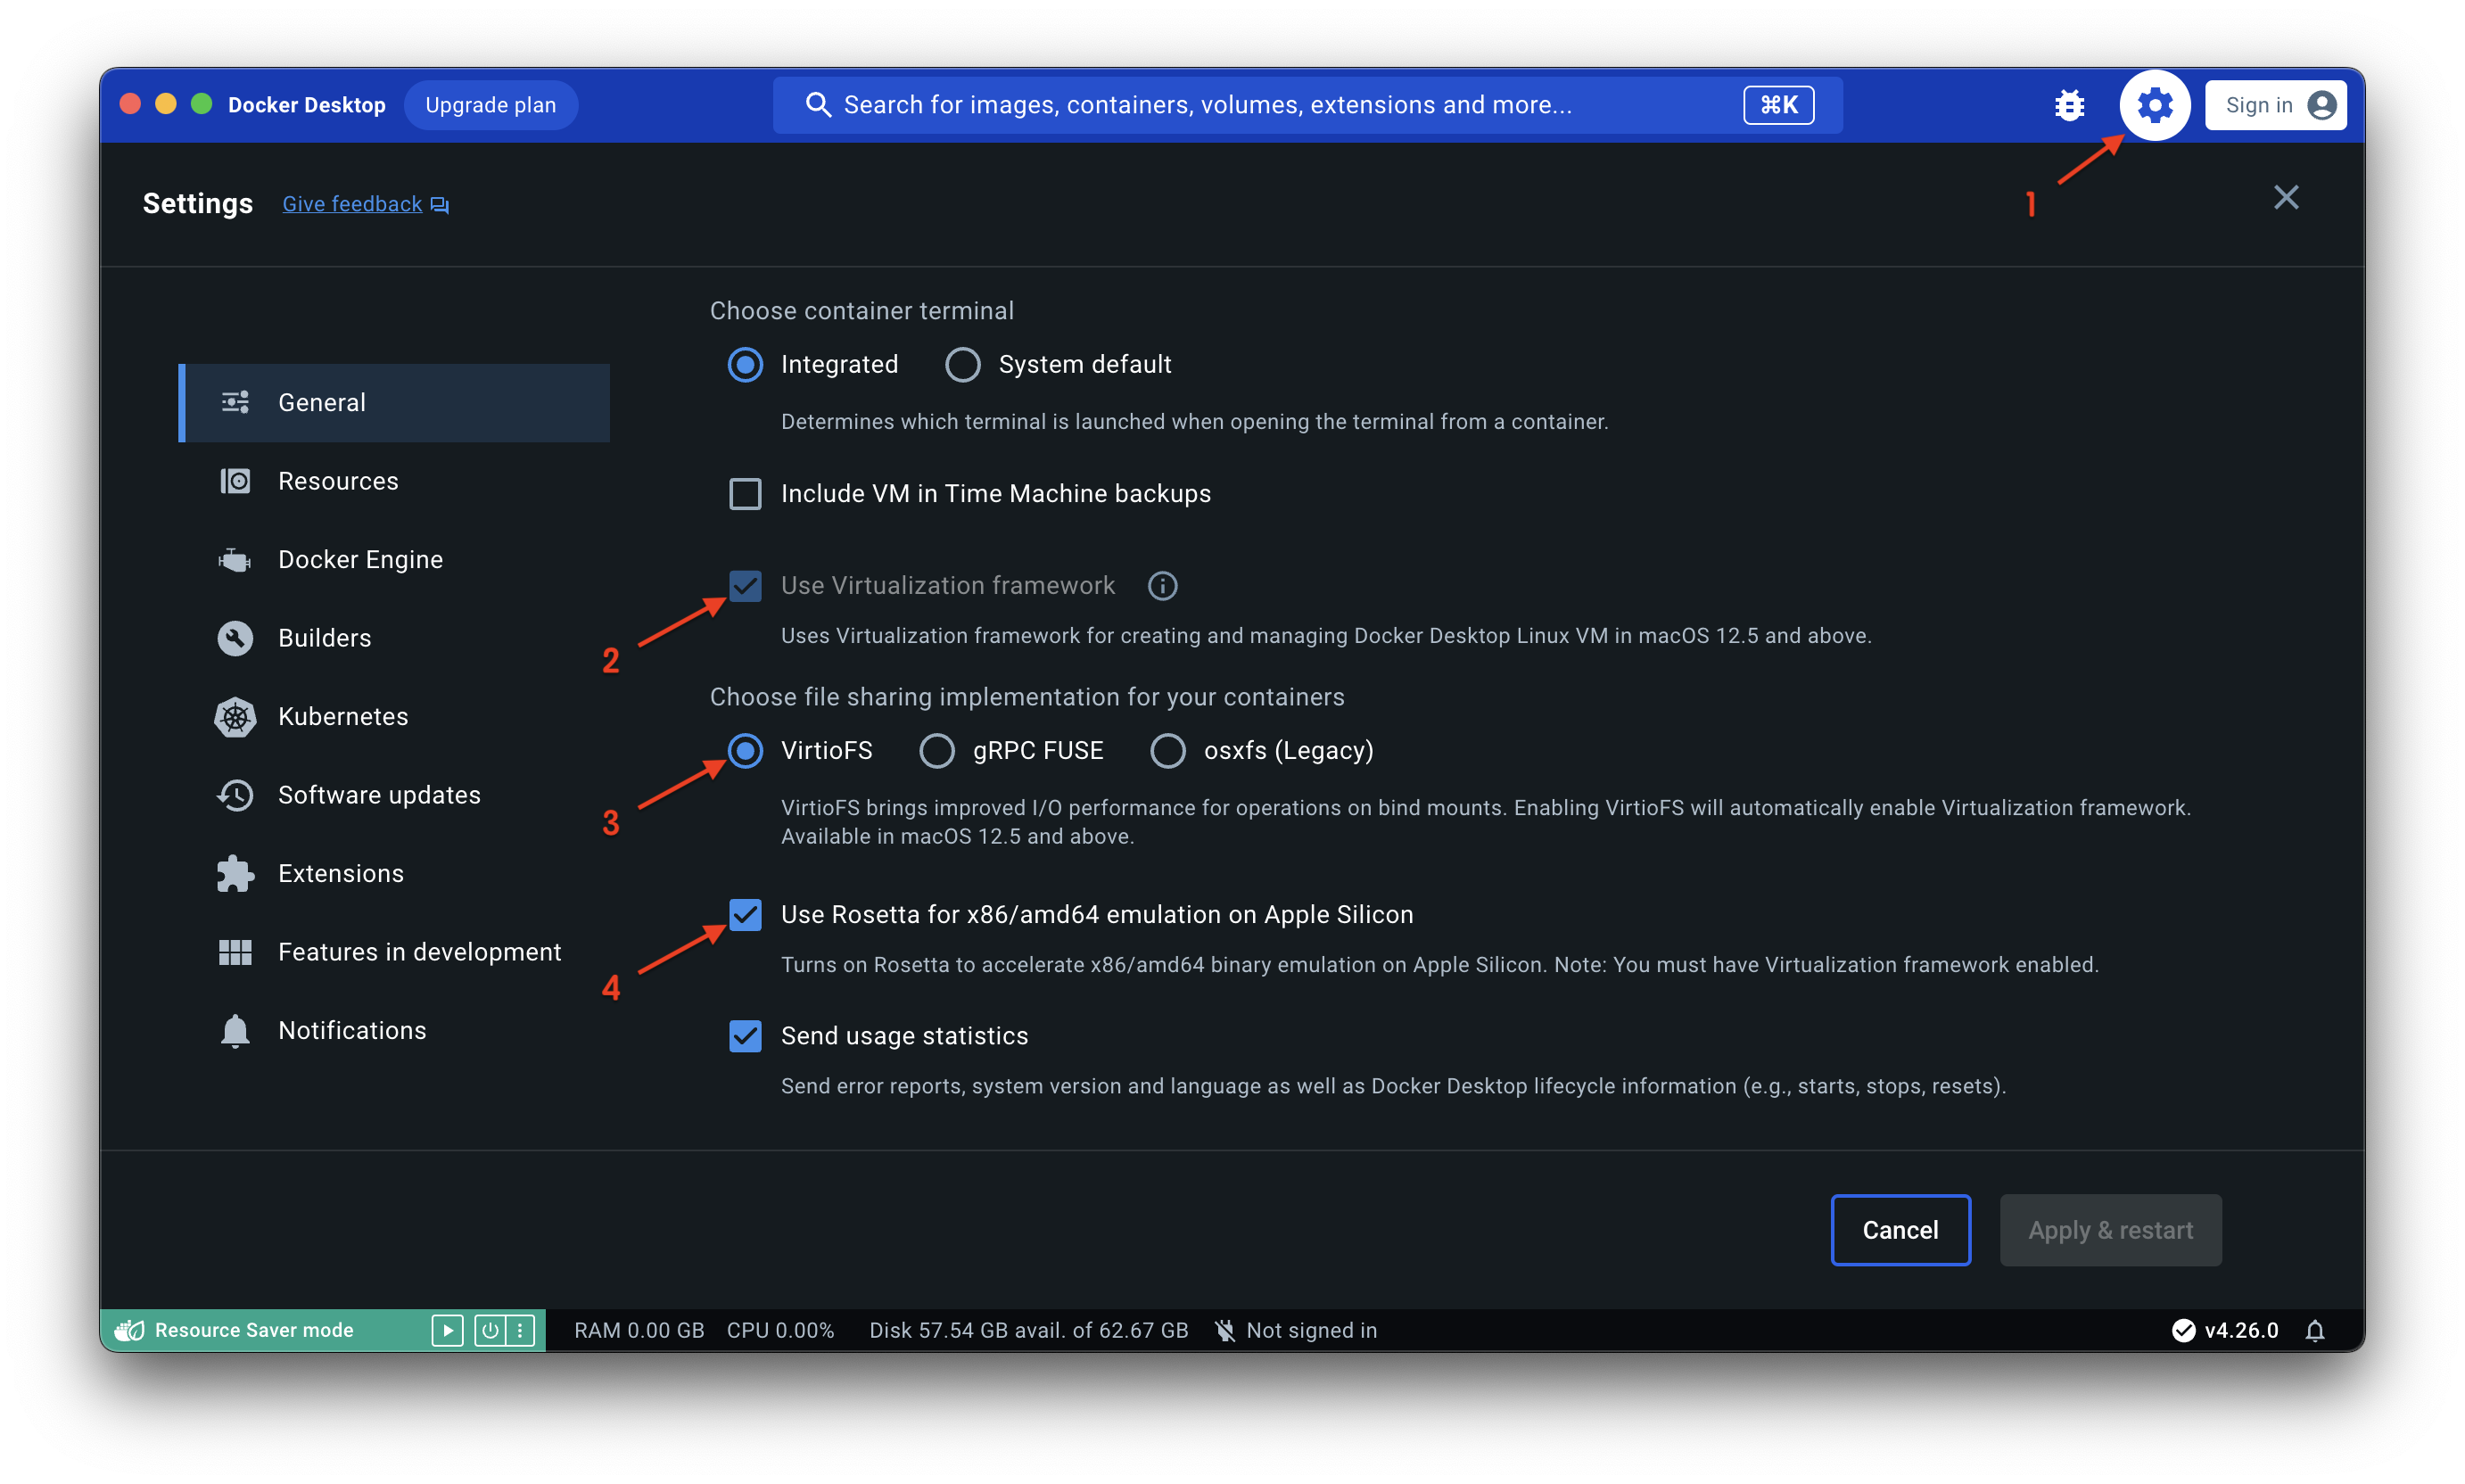2465x1484 pixels.
Task: Click the Features in development grid icon
Action: [x=235, y=952]
